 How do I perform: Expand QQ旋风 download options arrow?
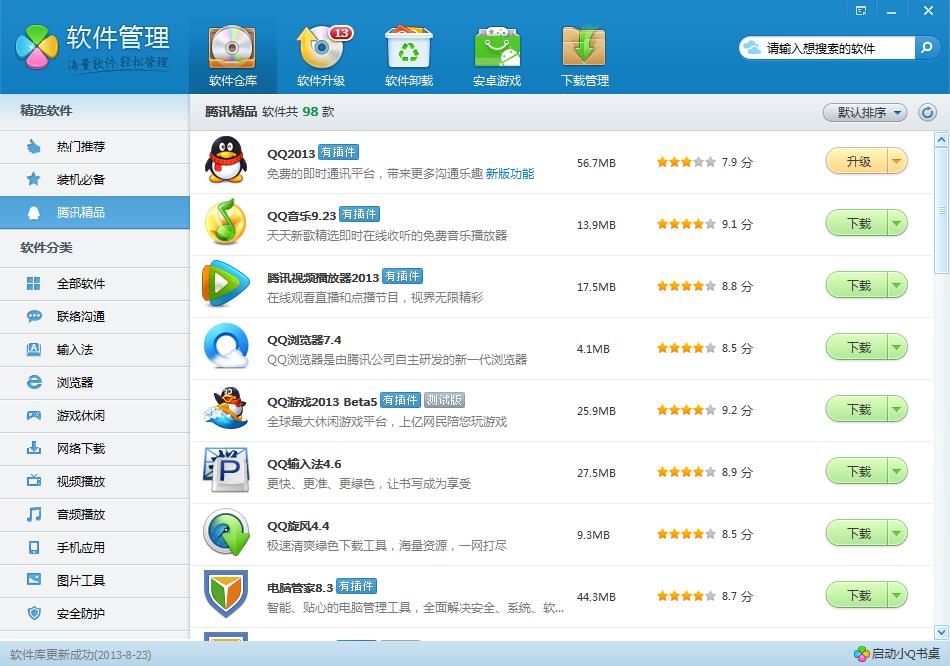coord(897,533)
